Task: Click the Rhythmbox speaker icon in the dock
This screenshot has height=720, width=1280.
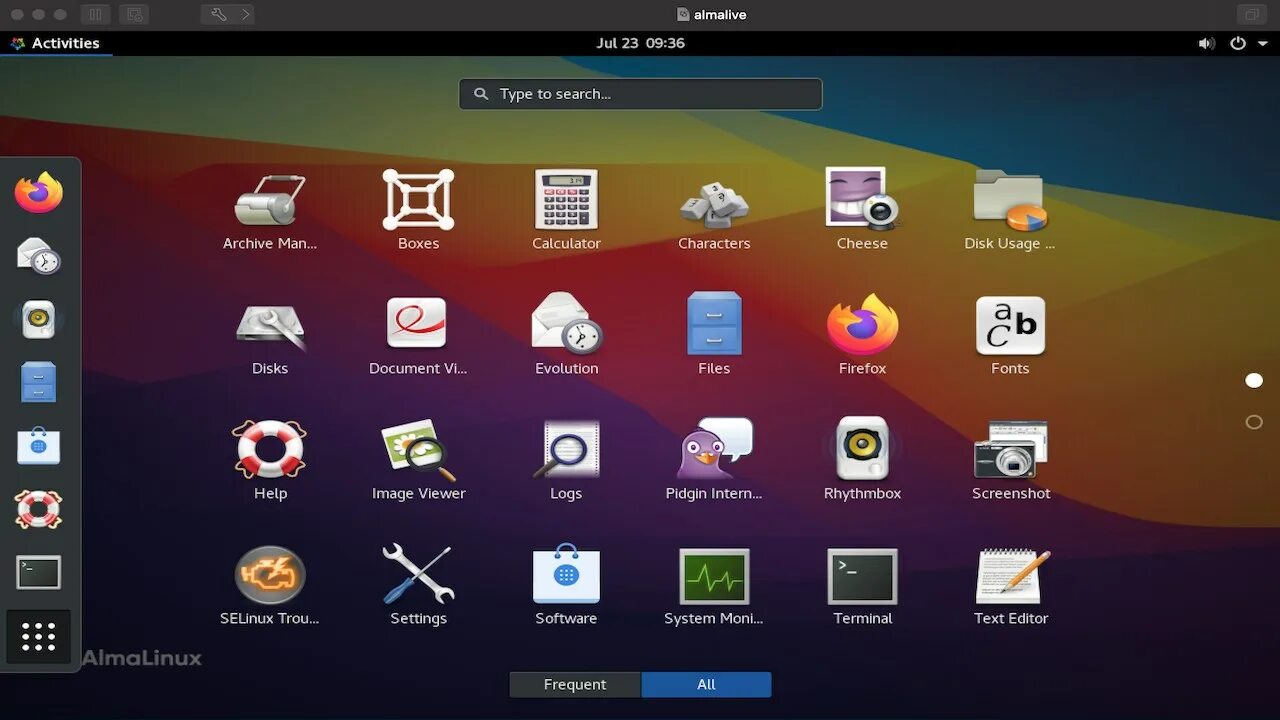Action: tap(39, 319)
